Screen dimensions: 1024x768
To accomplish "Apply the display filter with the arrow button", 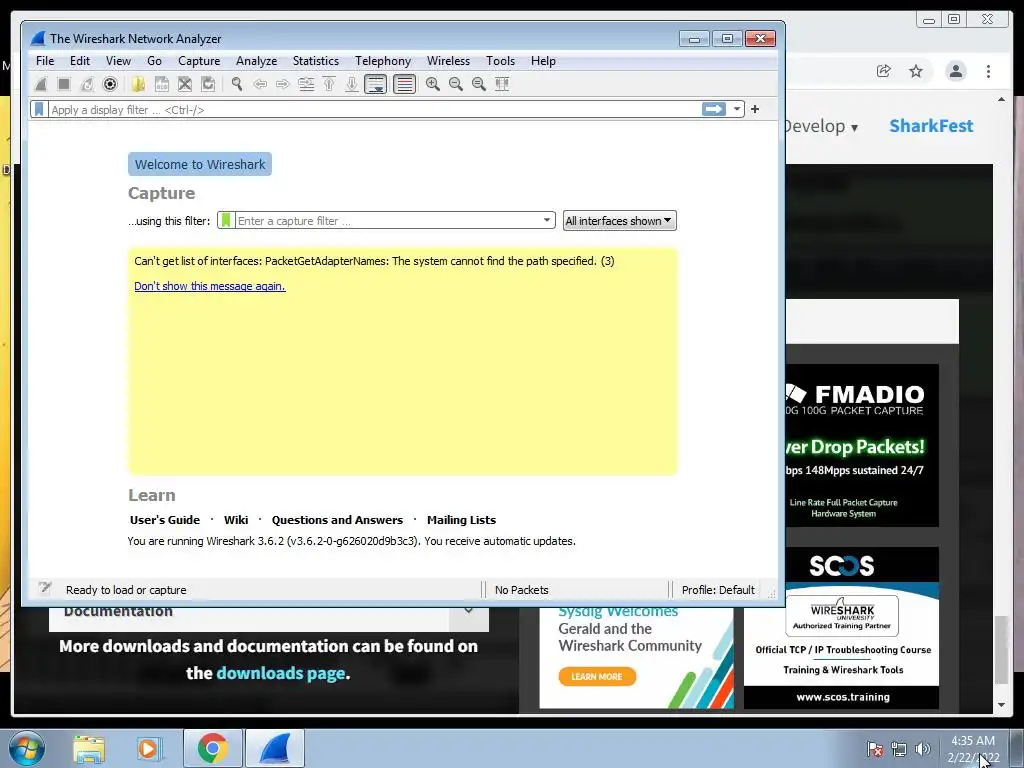I will pos(714,109).
